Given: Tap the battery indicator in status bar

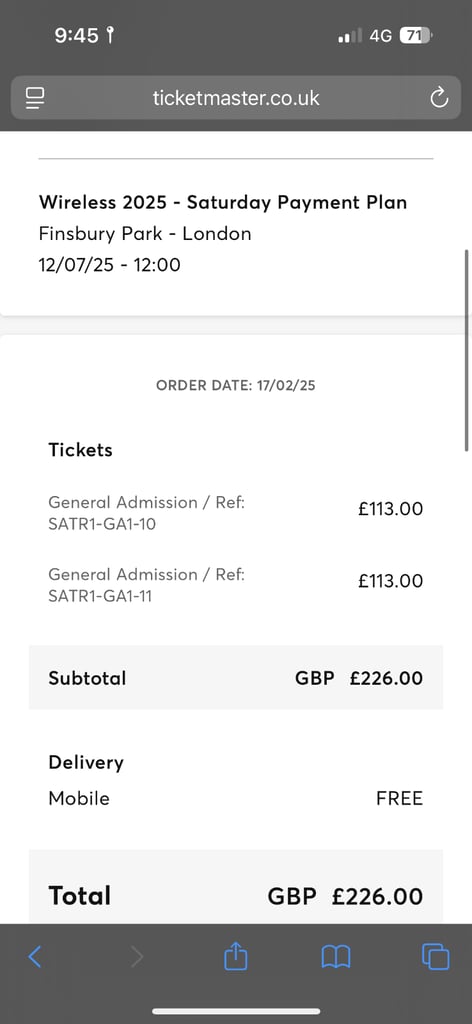Looking at the screenshot, I should 417,36.
